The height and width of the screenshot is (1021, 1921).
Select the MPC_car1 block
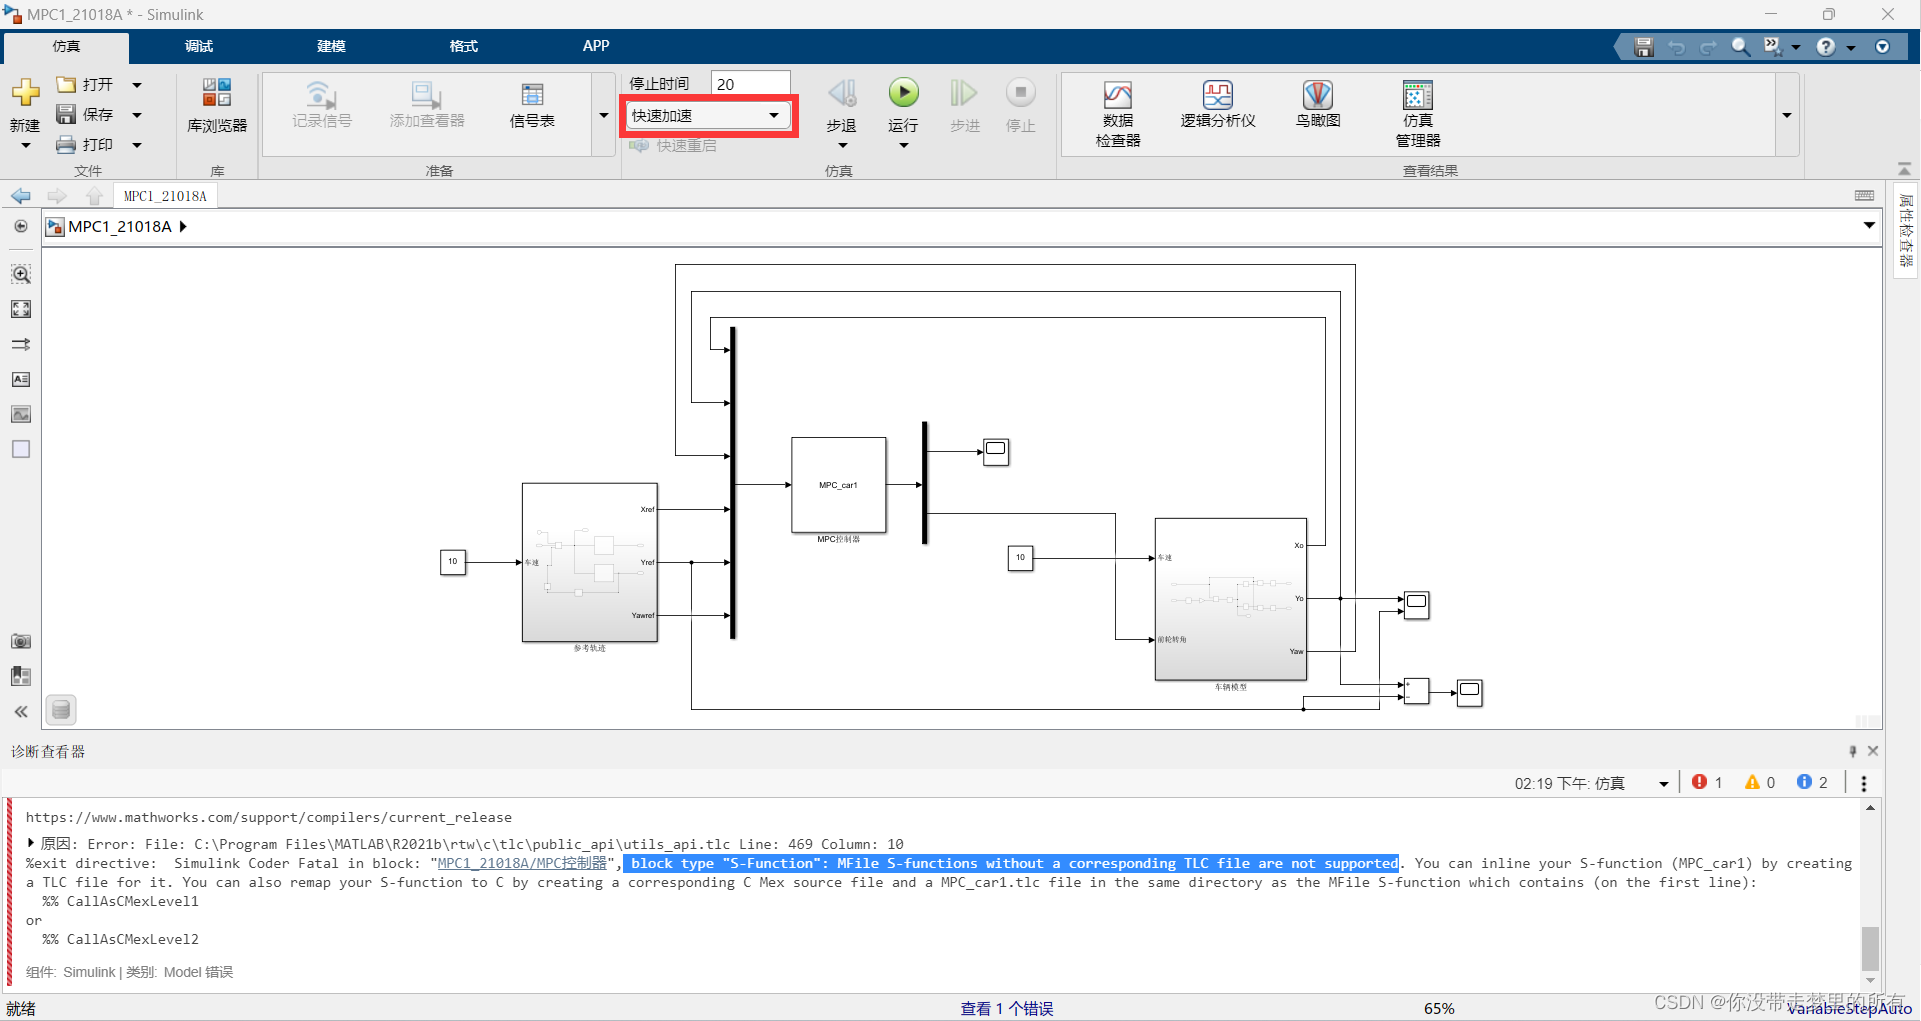click(838, 485)
